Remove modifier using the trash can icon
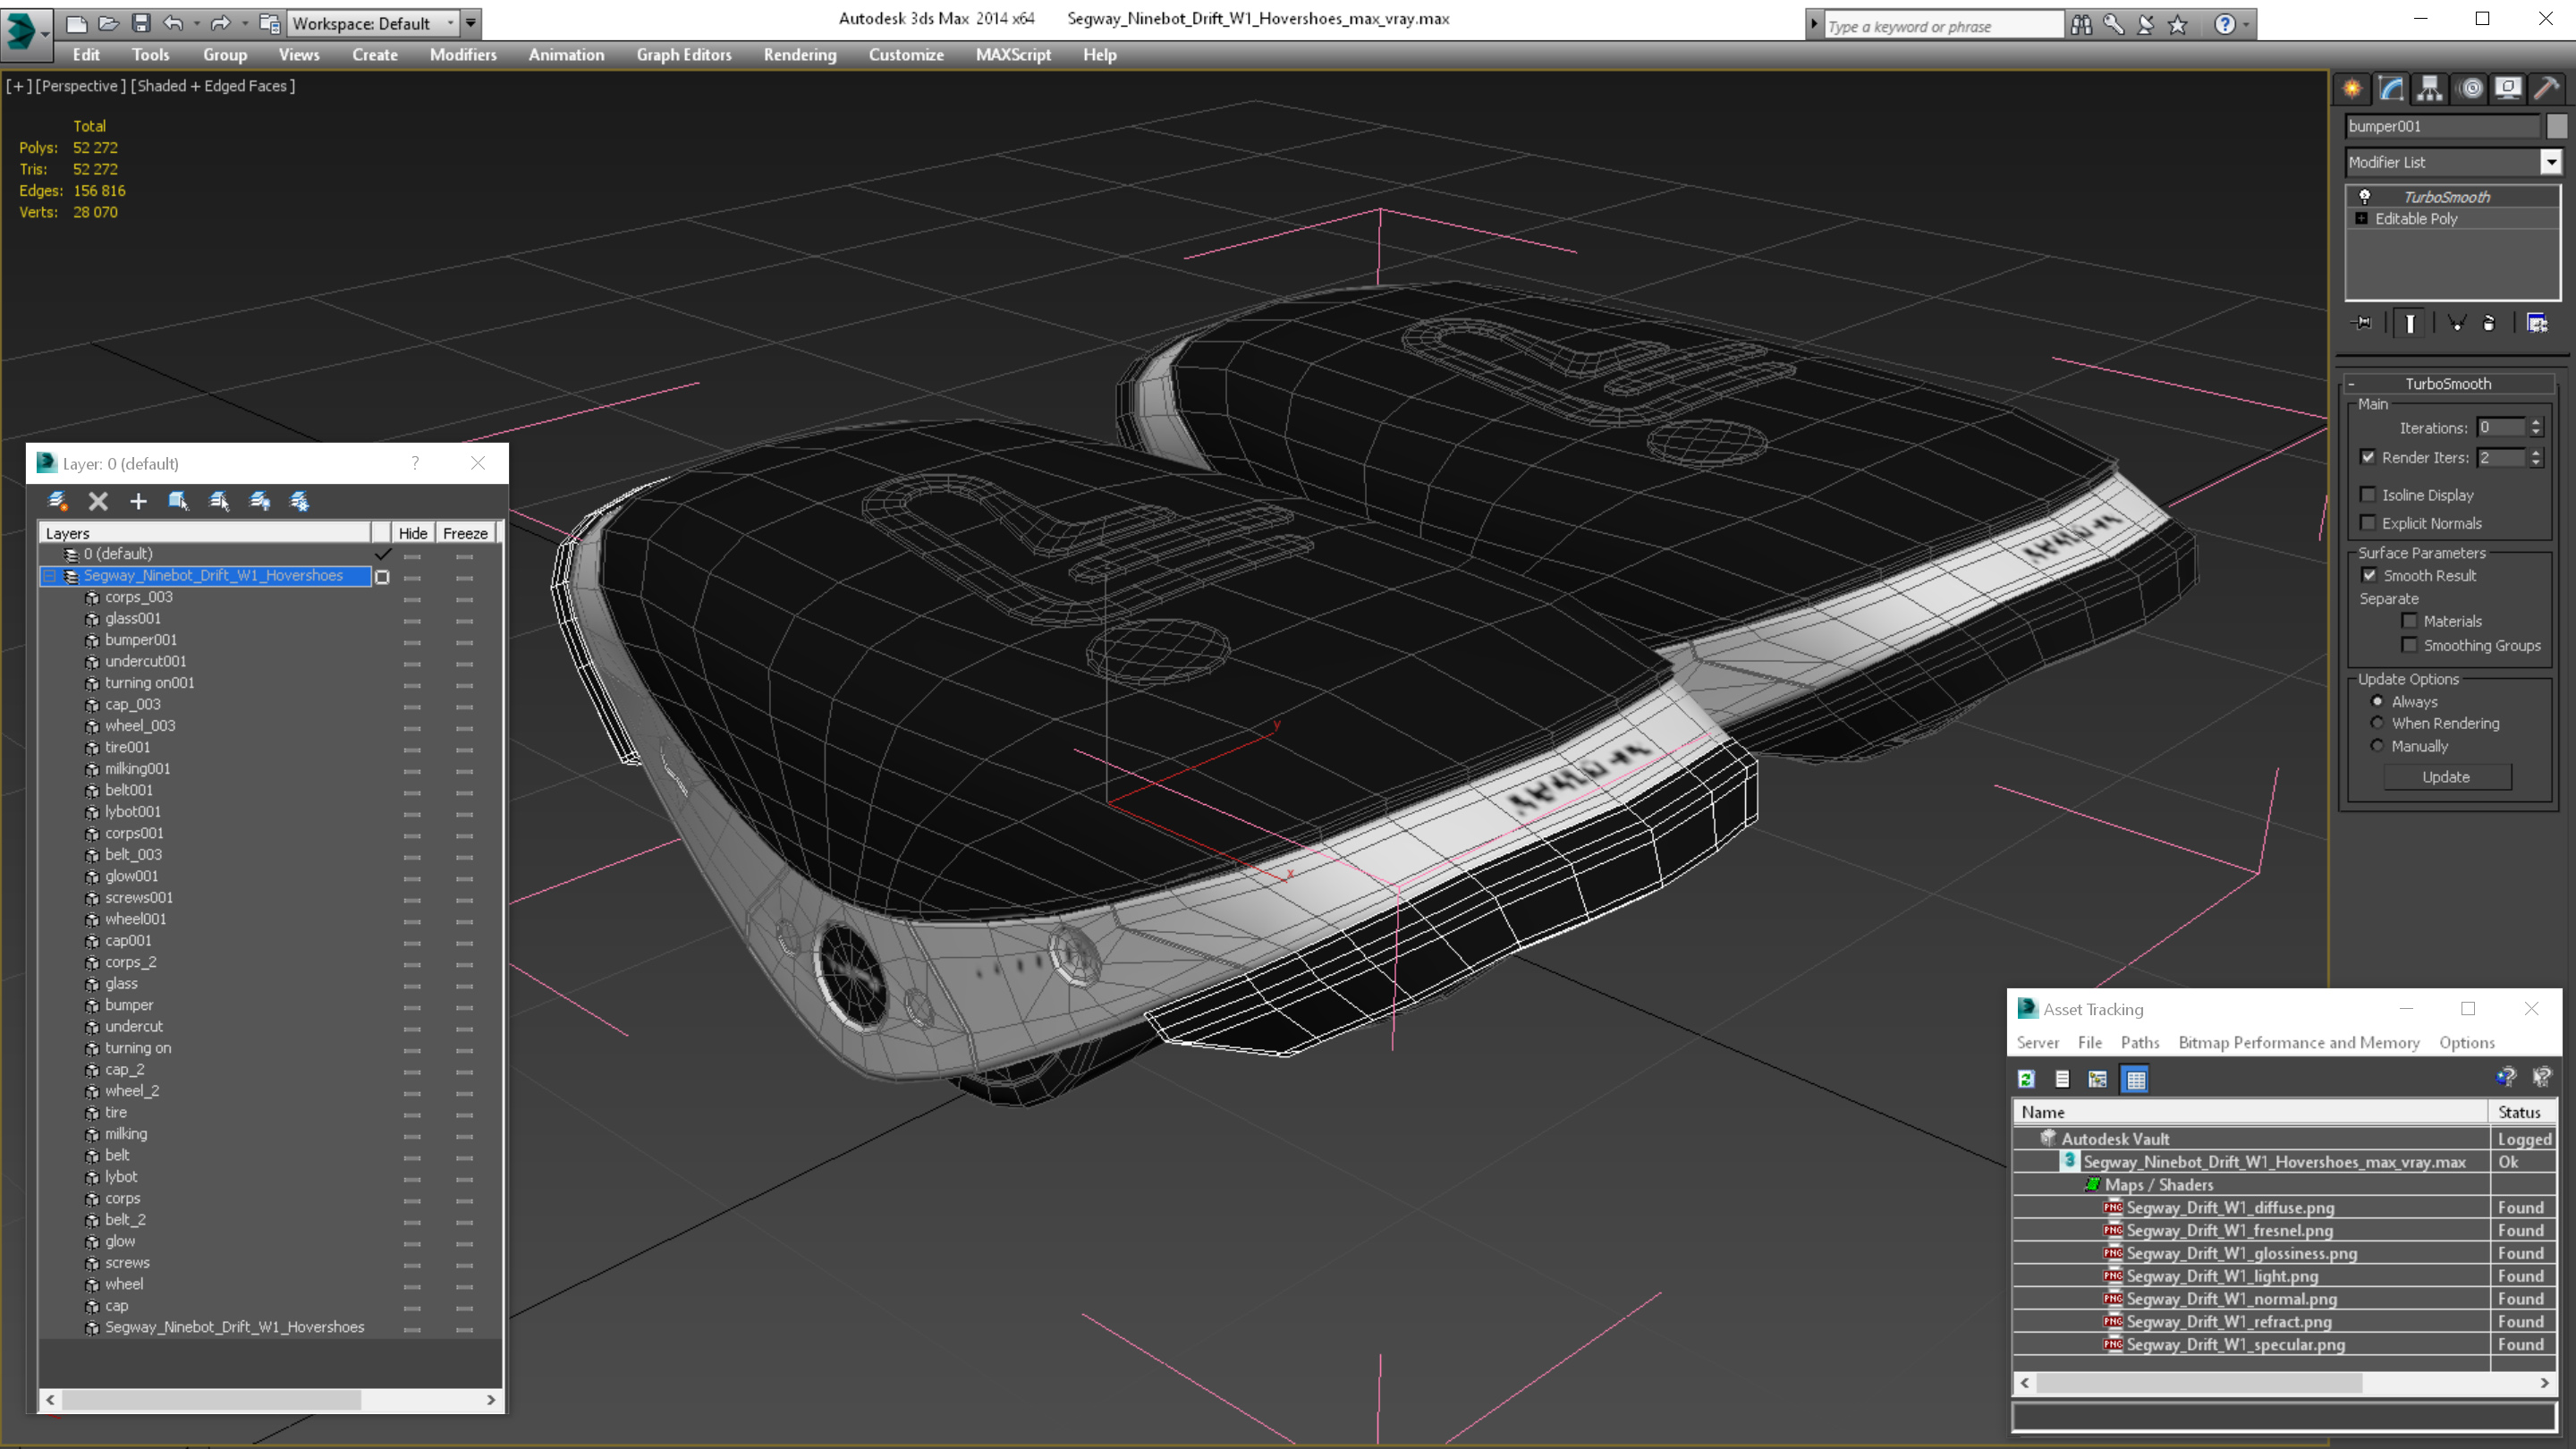 coord(2489,323)
